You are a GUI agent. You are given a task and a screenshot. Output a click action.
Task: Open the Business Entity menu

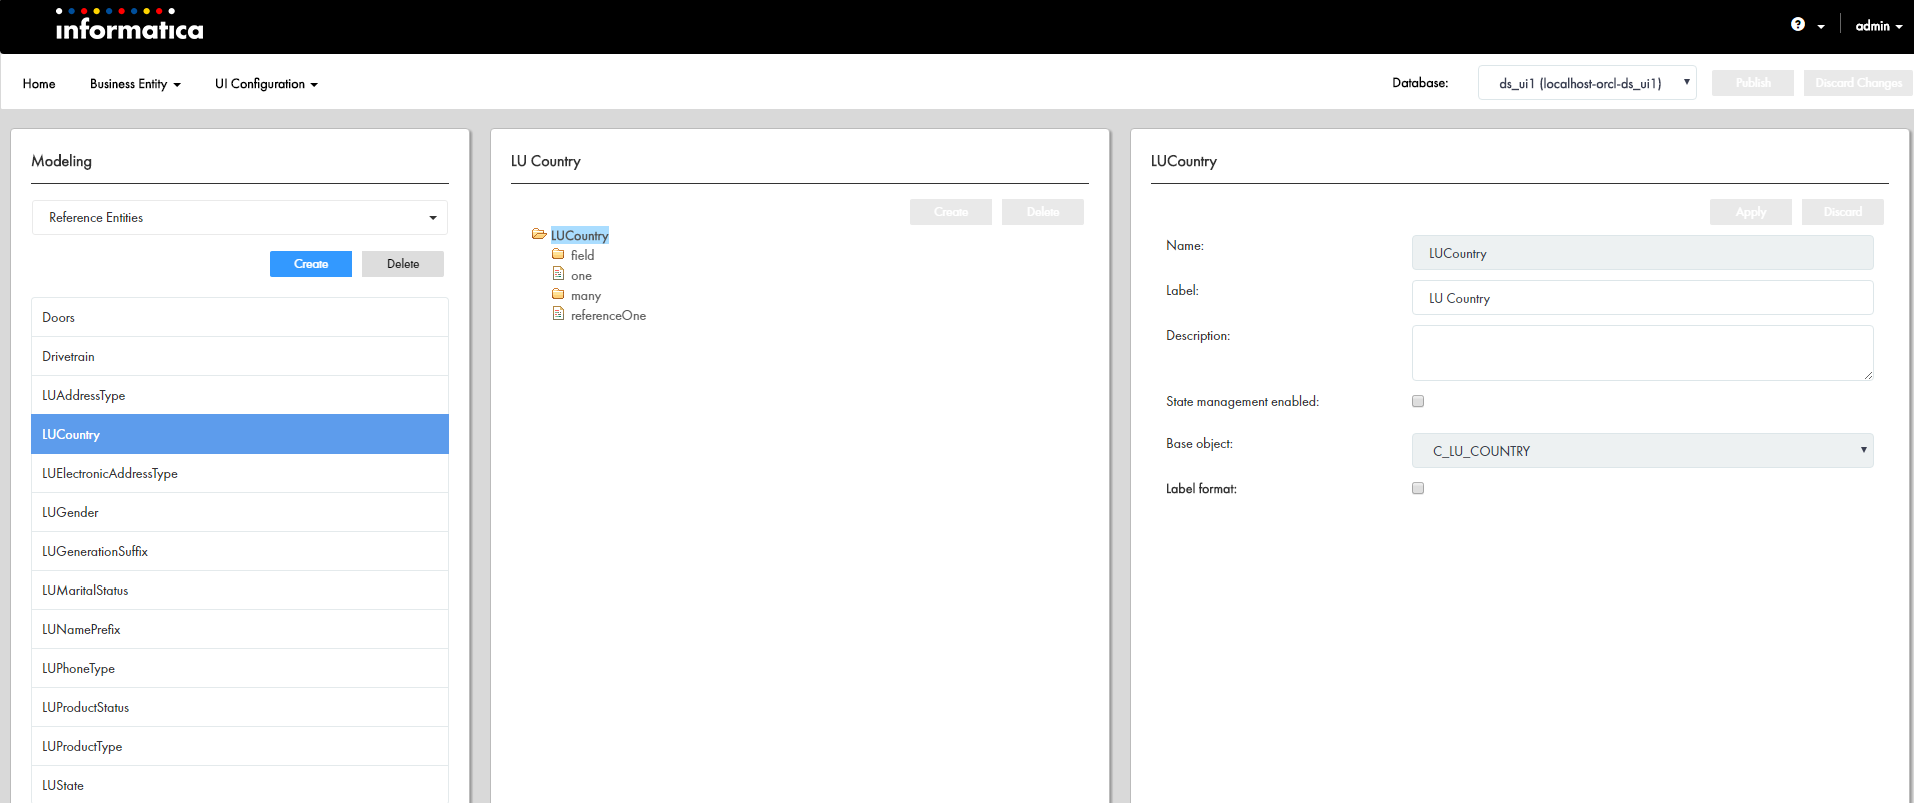coord(135,84)
